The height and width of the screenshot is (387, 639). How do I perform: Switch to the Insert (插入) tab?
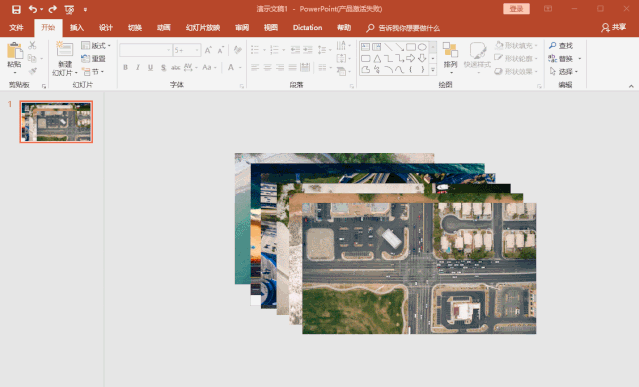point(77,28)
